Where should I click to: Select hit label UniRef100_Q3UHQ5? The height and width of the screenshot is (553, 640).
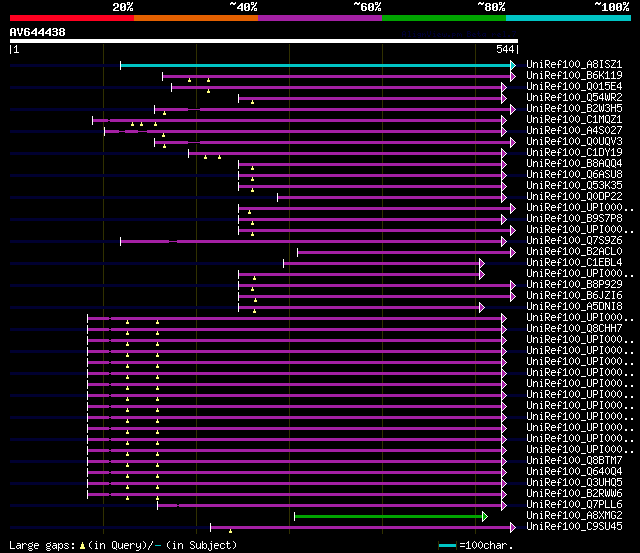click(x=574, y=483)
